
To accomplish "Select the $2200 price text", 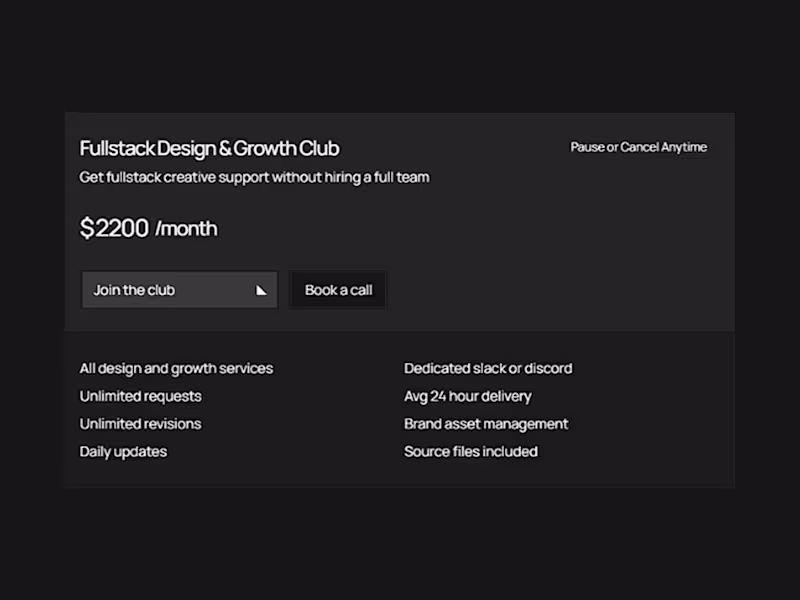I will click(113, 228).
